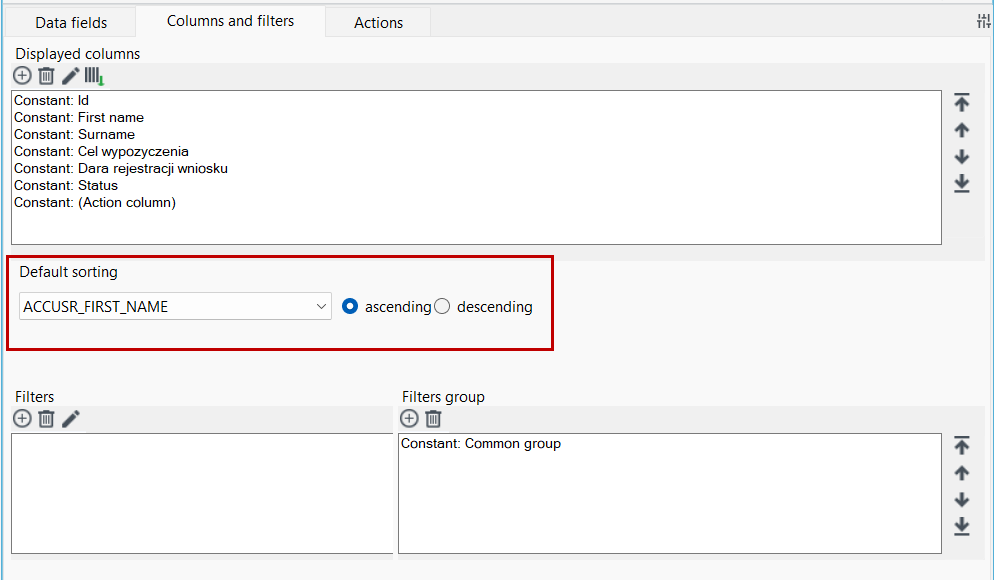Delete the selected displayed column

coord(46,76)
